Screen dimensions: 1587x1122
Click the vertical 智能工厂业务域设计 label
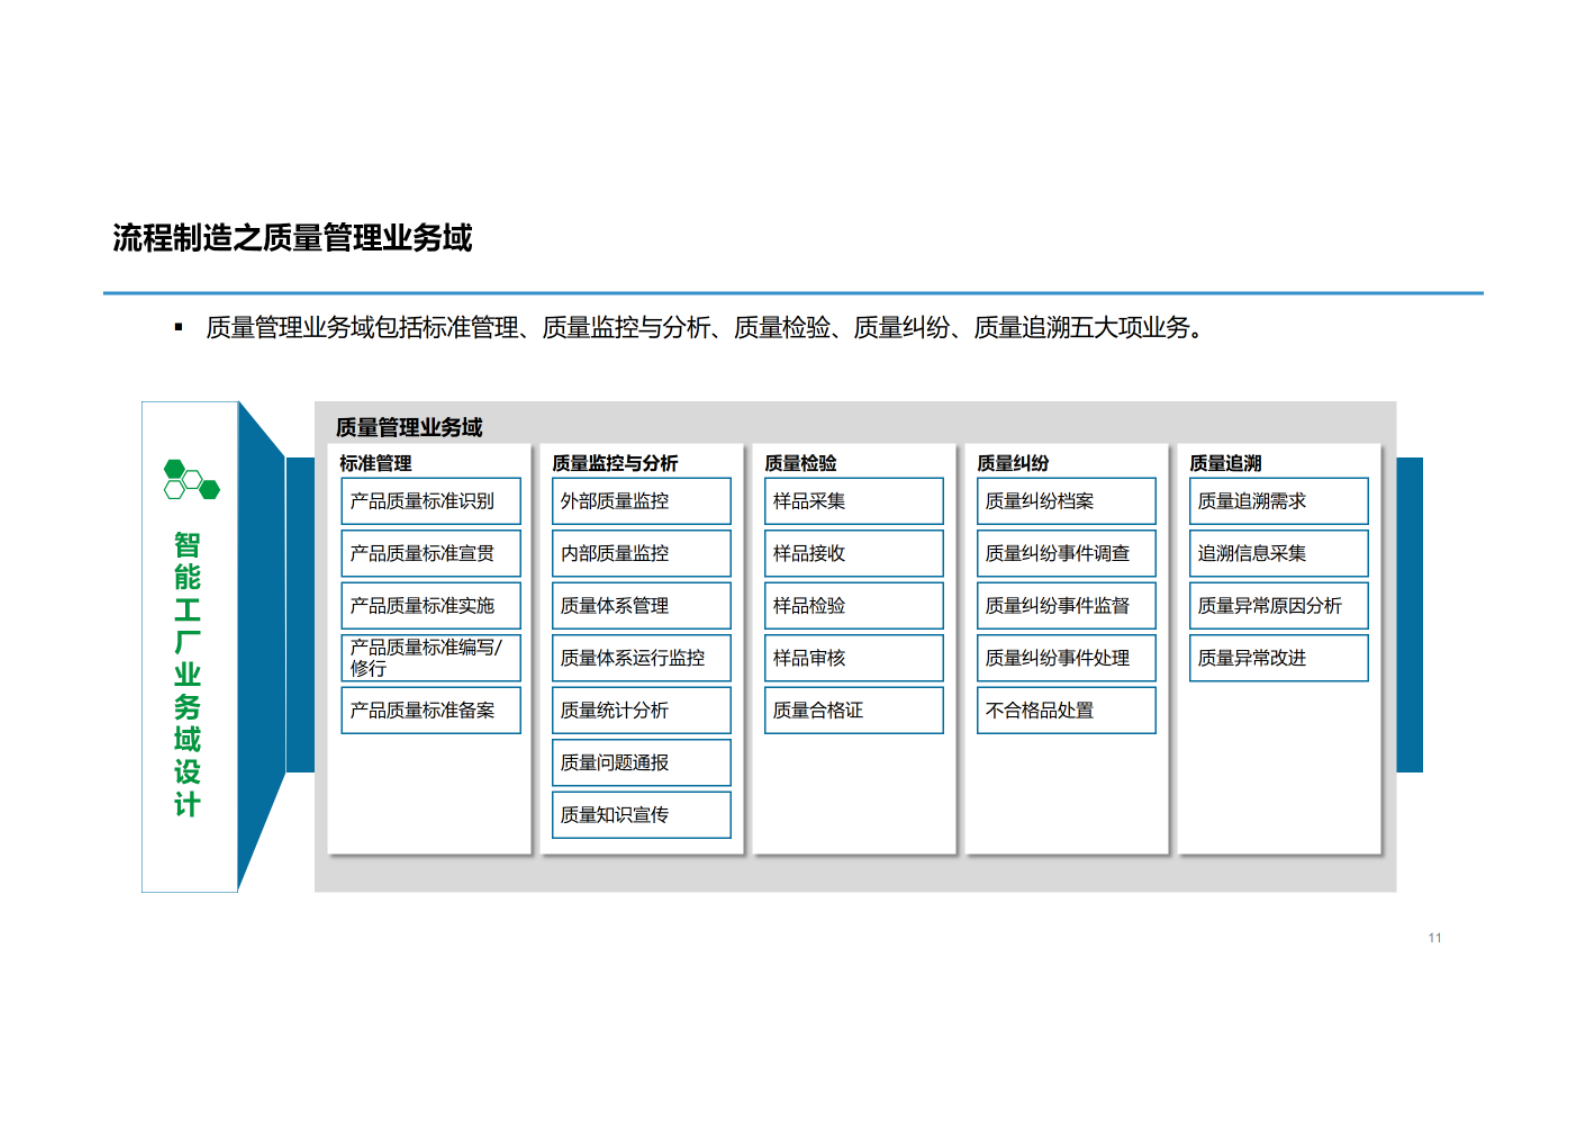[x=187, y=674]
